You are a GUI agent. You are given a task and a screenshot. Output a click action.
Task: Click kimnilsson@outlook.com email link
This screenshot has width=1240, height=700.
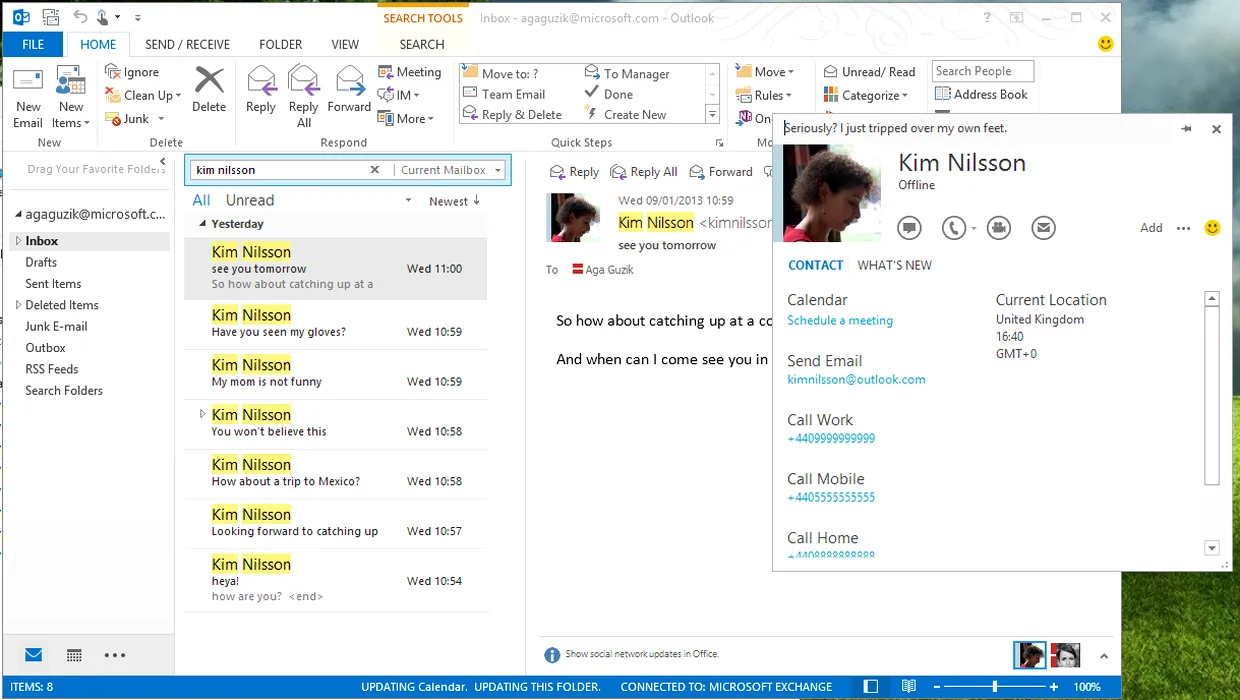pyautogui.click(x=856, y=380)
